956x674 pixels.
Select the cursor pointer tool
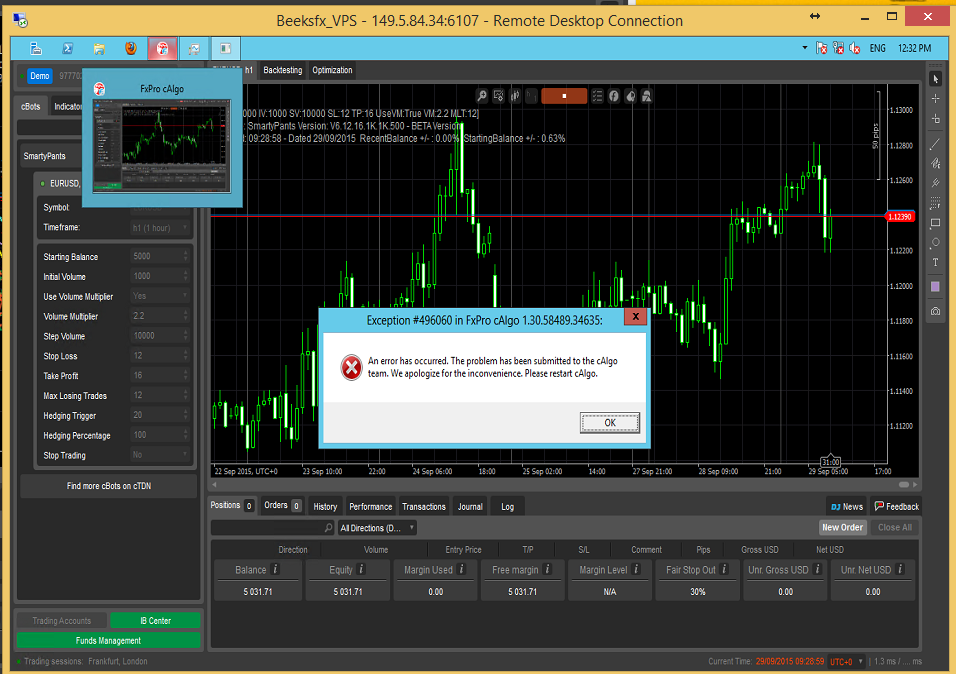tap(935, 79)
